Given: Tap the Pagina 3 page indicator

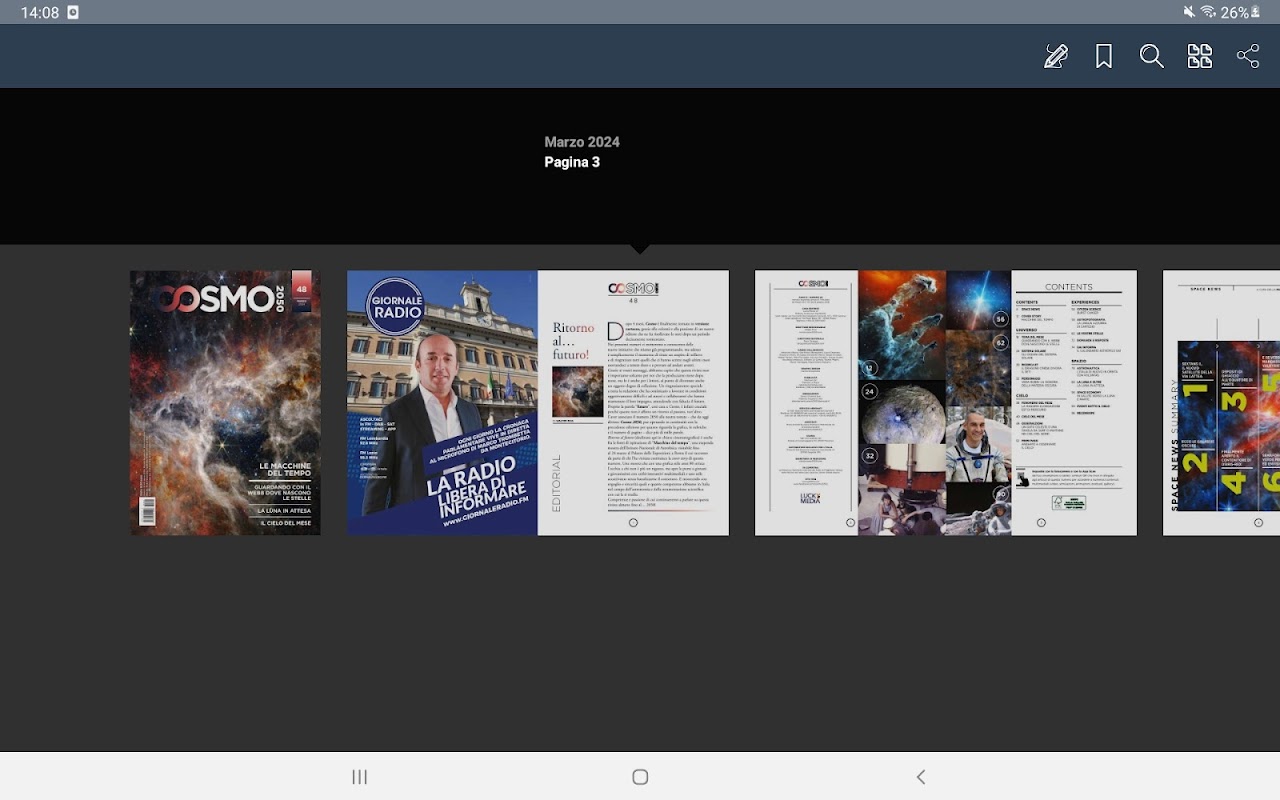Looking at the screenshot, I should pyautogui.click(x=572, y=162).
